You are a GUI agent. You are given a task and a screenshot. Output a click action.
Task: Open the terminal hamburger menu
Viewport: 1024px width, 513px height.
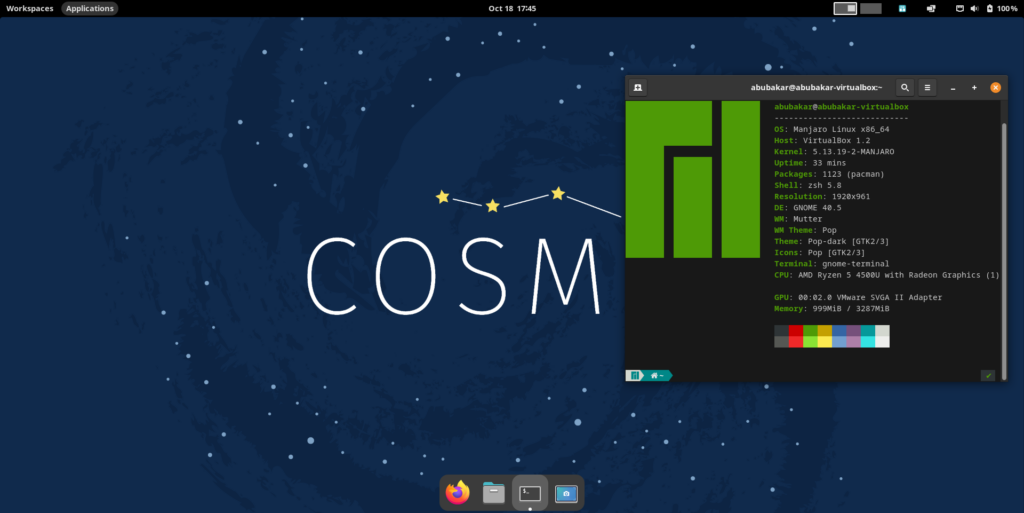tap(927, 87)
